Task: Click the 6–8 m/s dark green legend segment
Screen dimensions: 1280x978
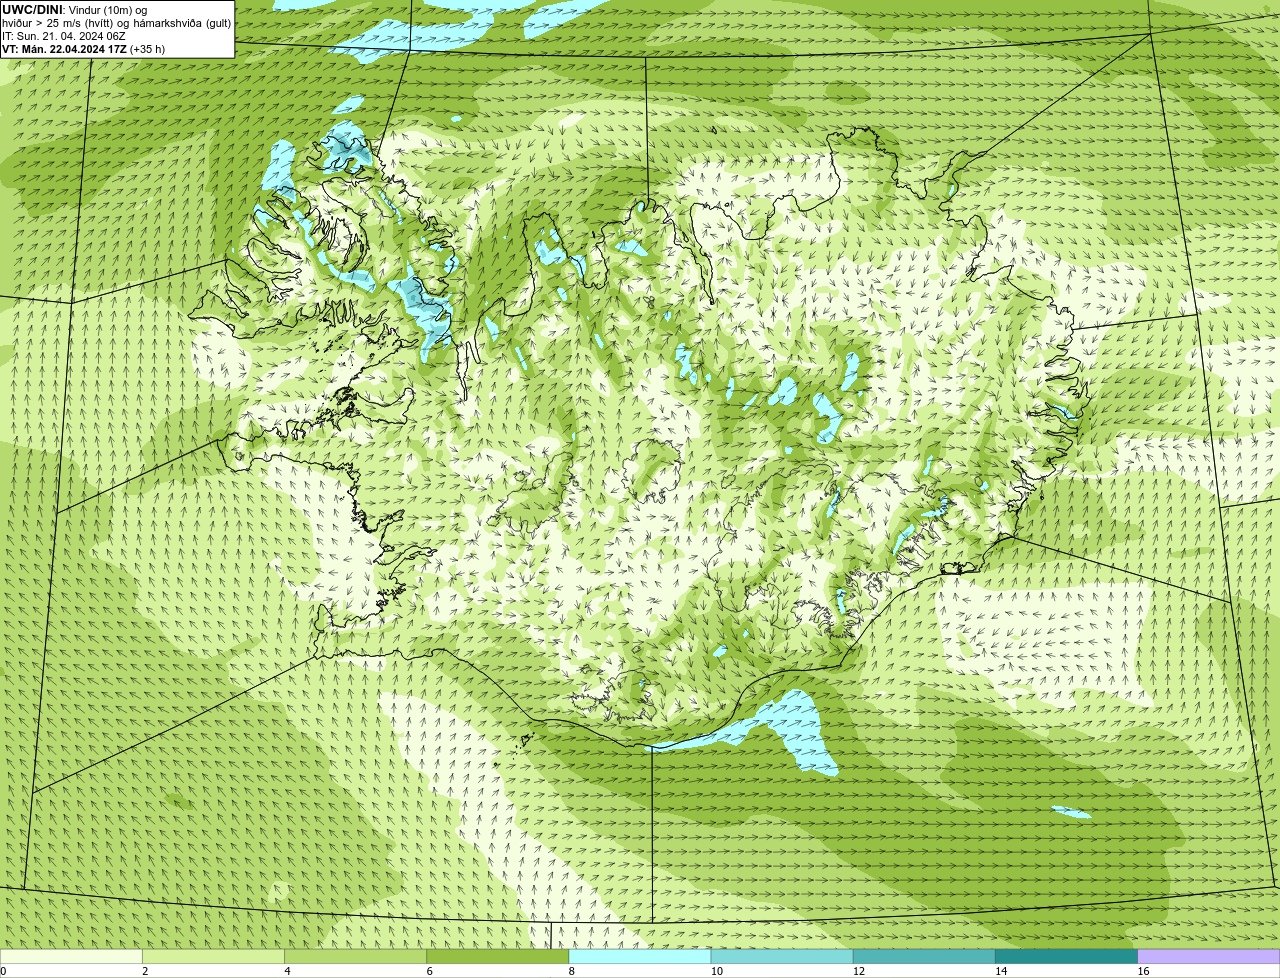Action: [x=498, y=957]
